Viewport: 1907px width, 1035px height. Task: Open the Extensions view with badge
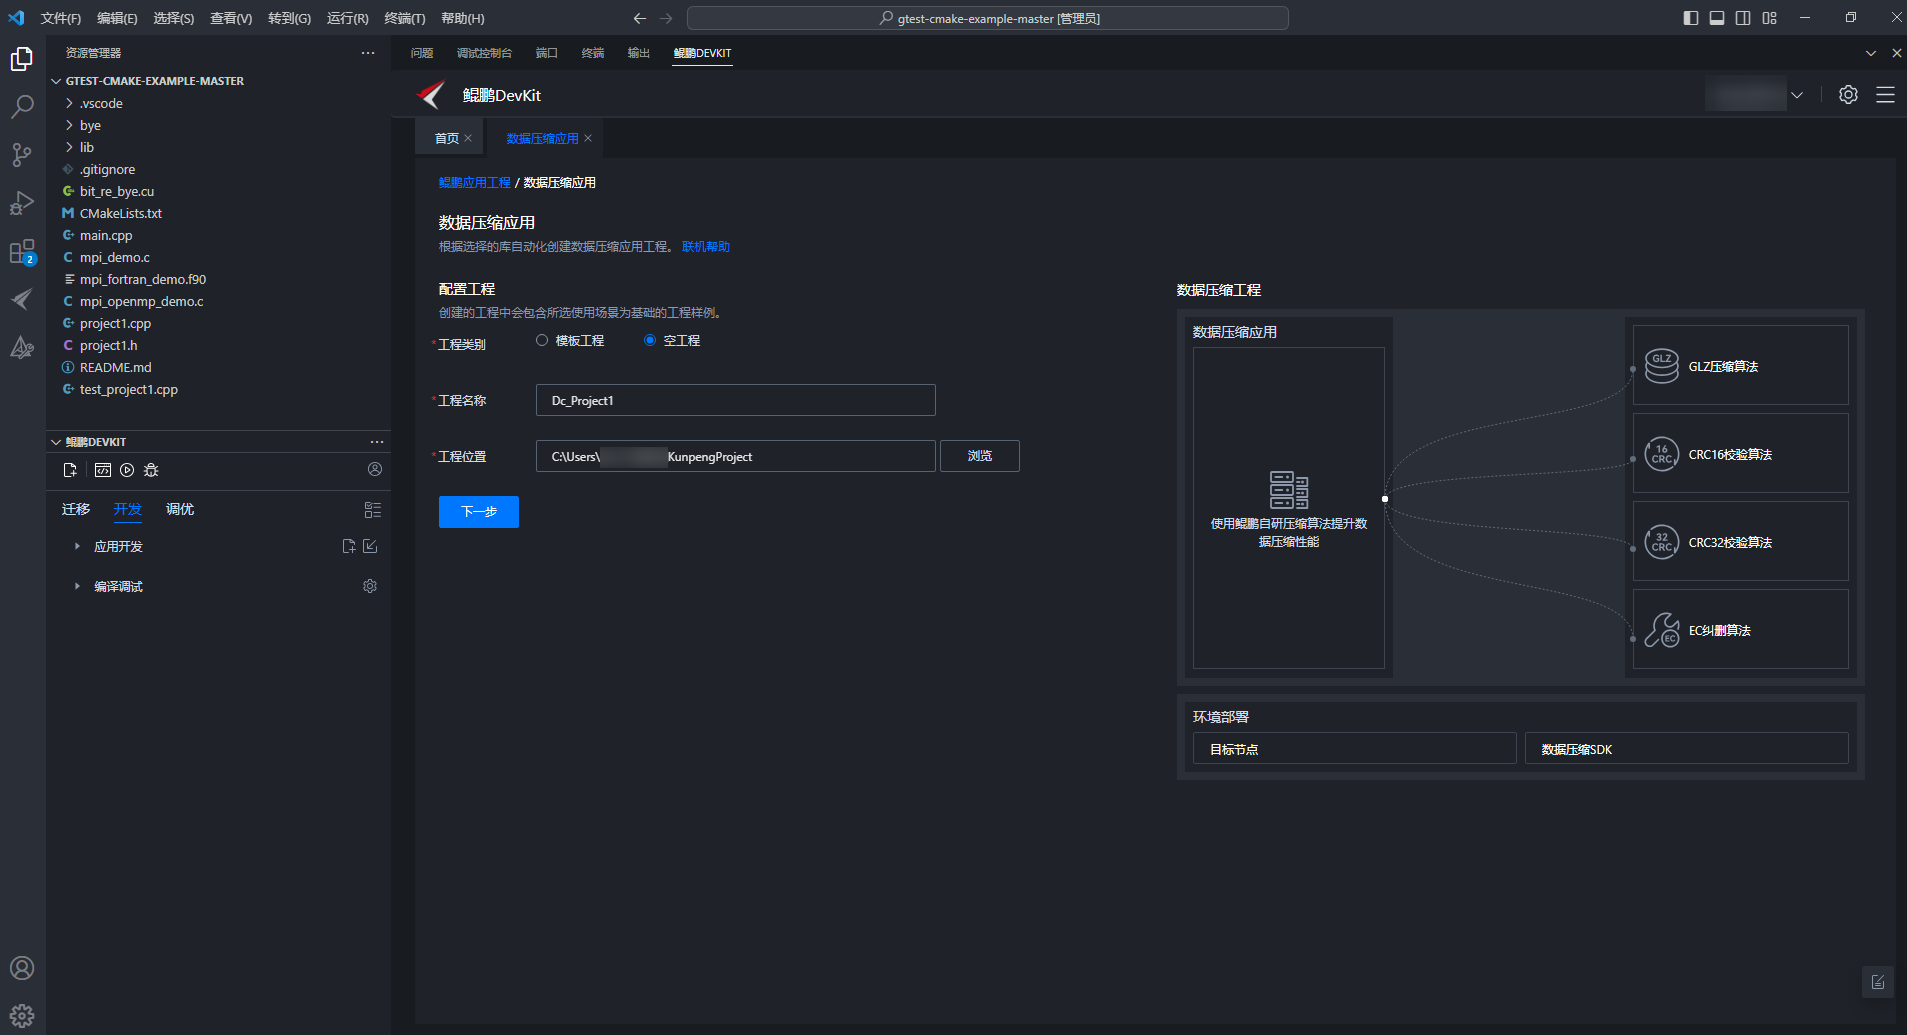tap(22, 252)
